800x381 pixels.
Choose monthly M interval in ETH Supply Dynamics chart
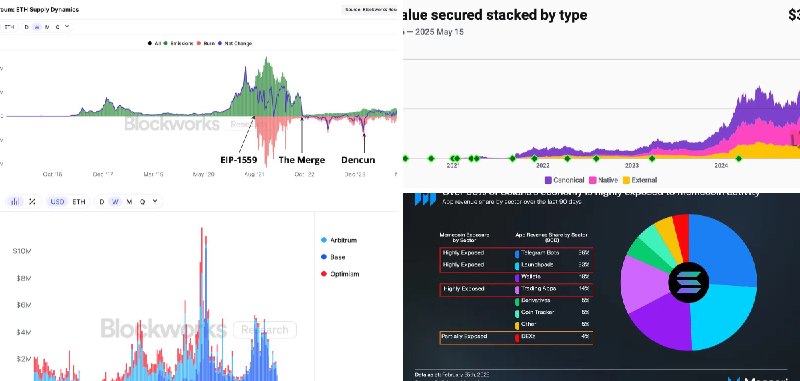point(47,27)
